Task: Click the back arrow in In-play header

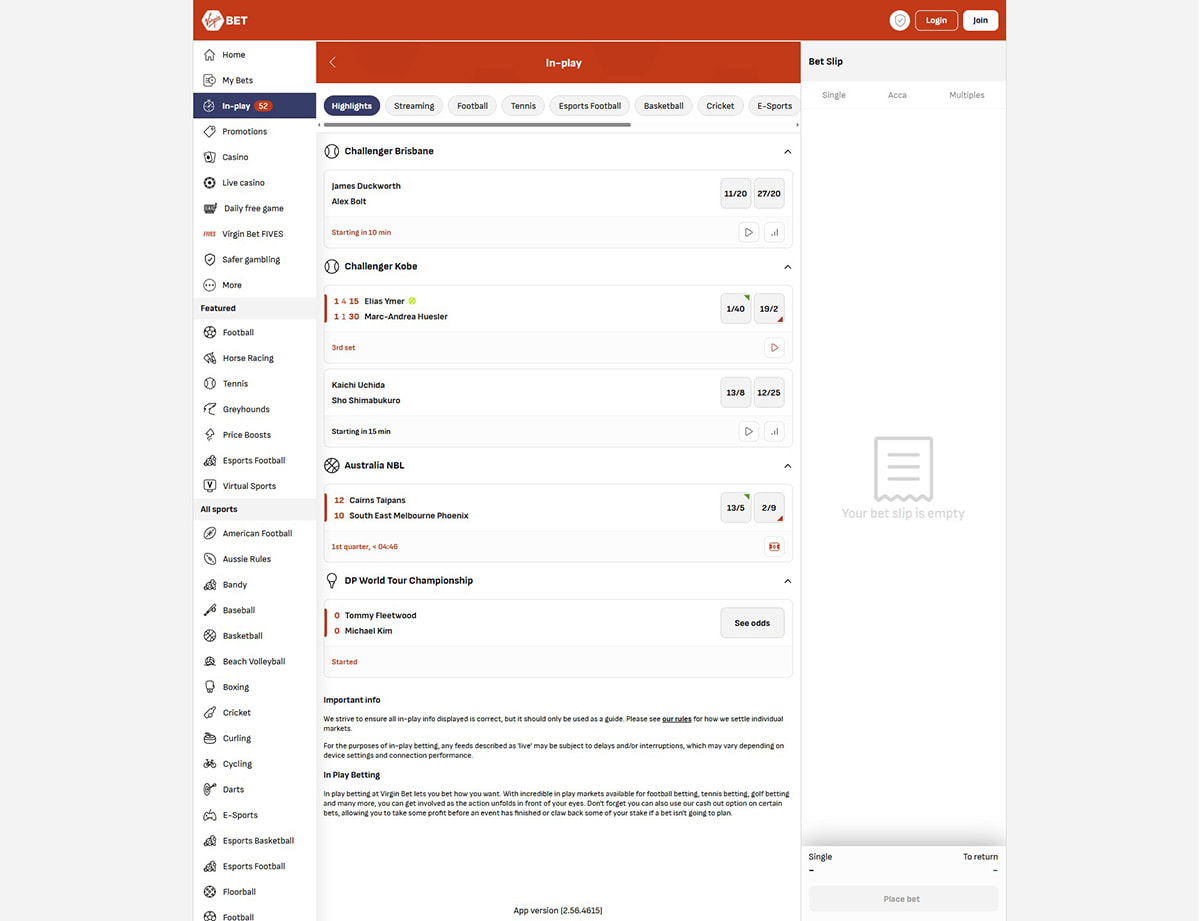Action: coord(333,62)
